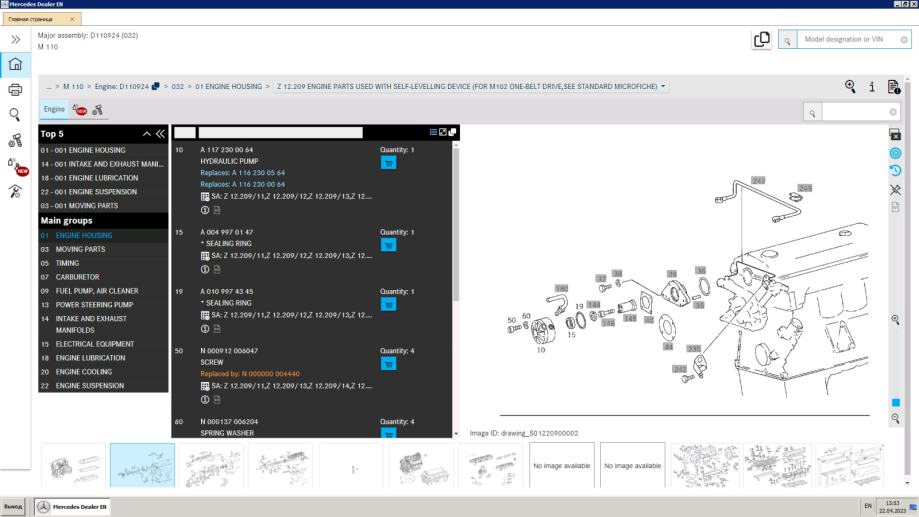This screenshot has height=517, width=919.
Task: Click the blue target circle icon on right toolbar
Action: click(x=896, y=153)
